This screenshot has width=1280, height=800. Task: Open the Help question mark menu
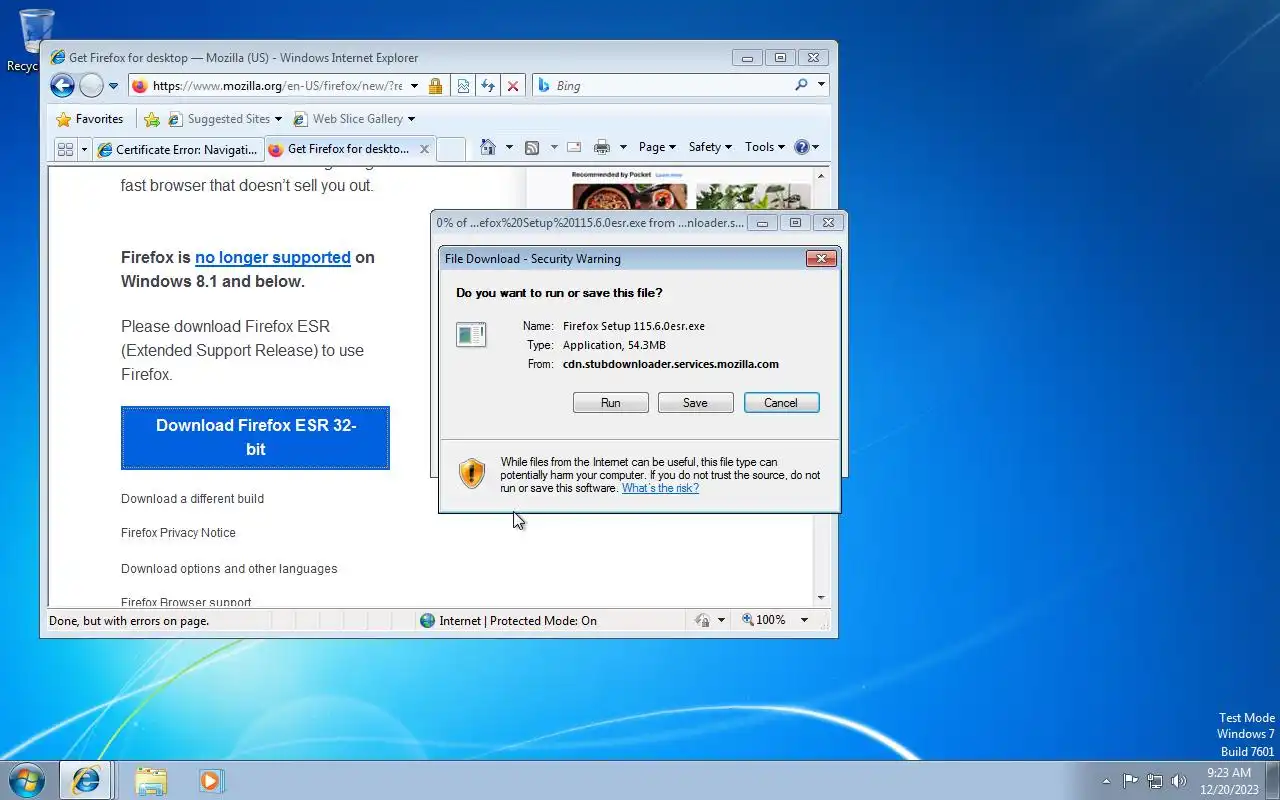coord(806,147)
